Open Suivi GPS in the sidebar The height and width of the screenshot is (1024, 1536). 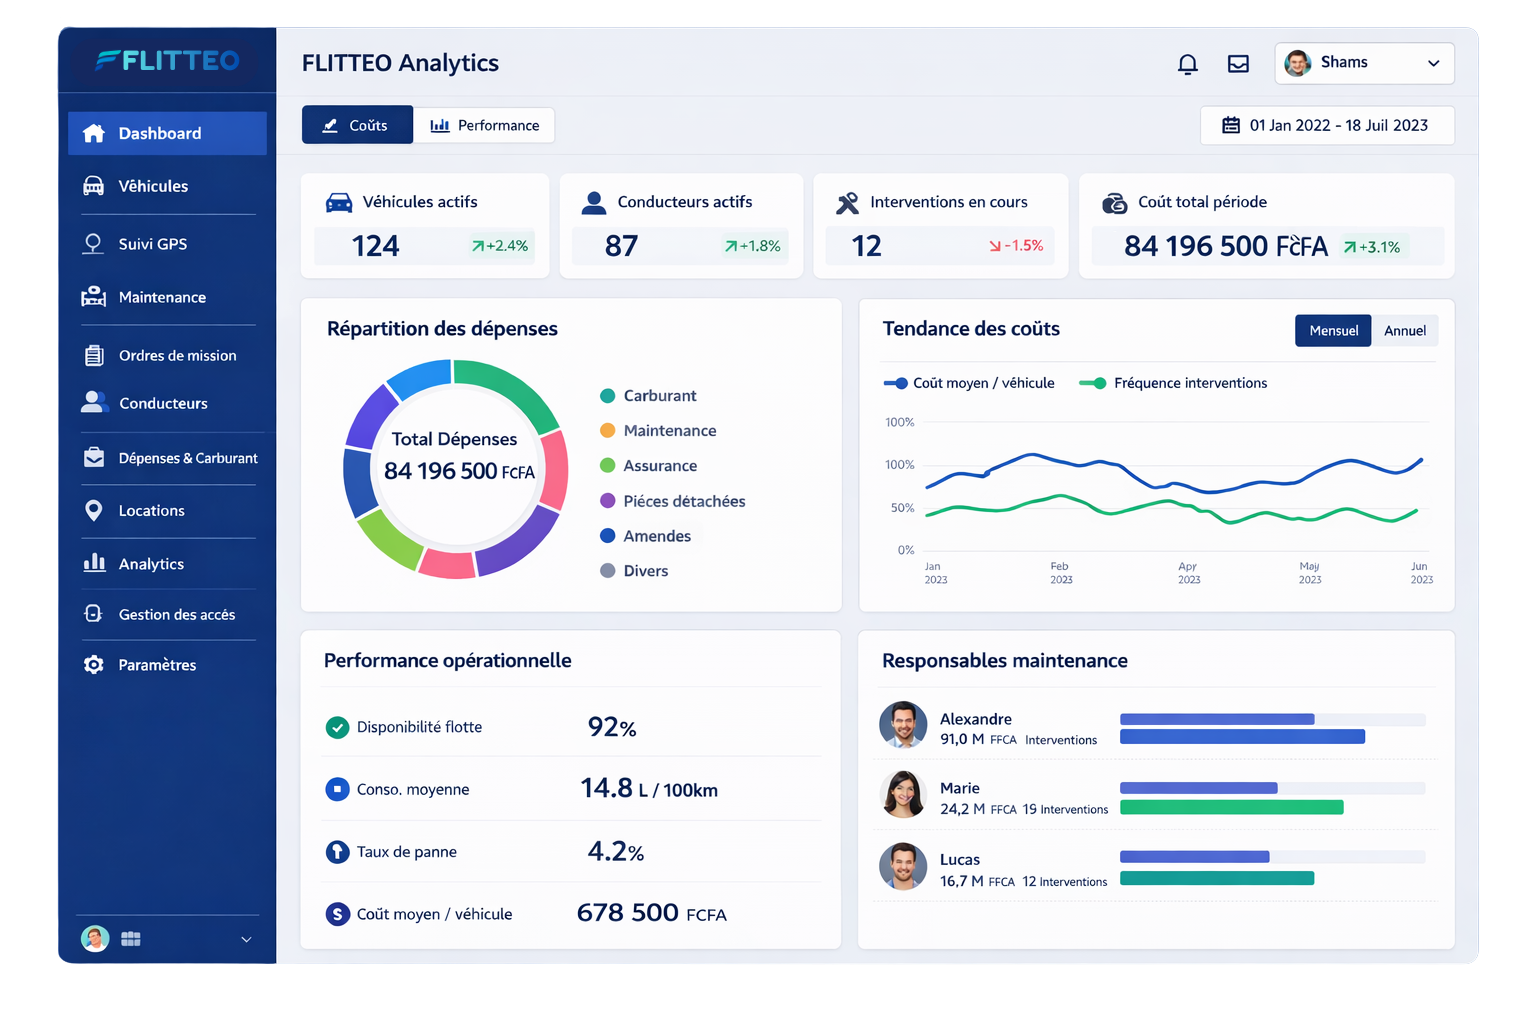coord(167,243)
